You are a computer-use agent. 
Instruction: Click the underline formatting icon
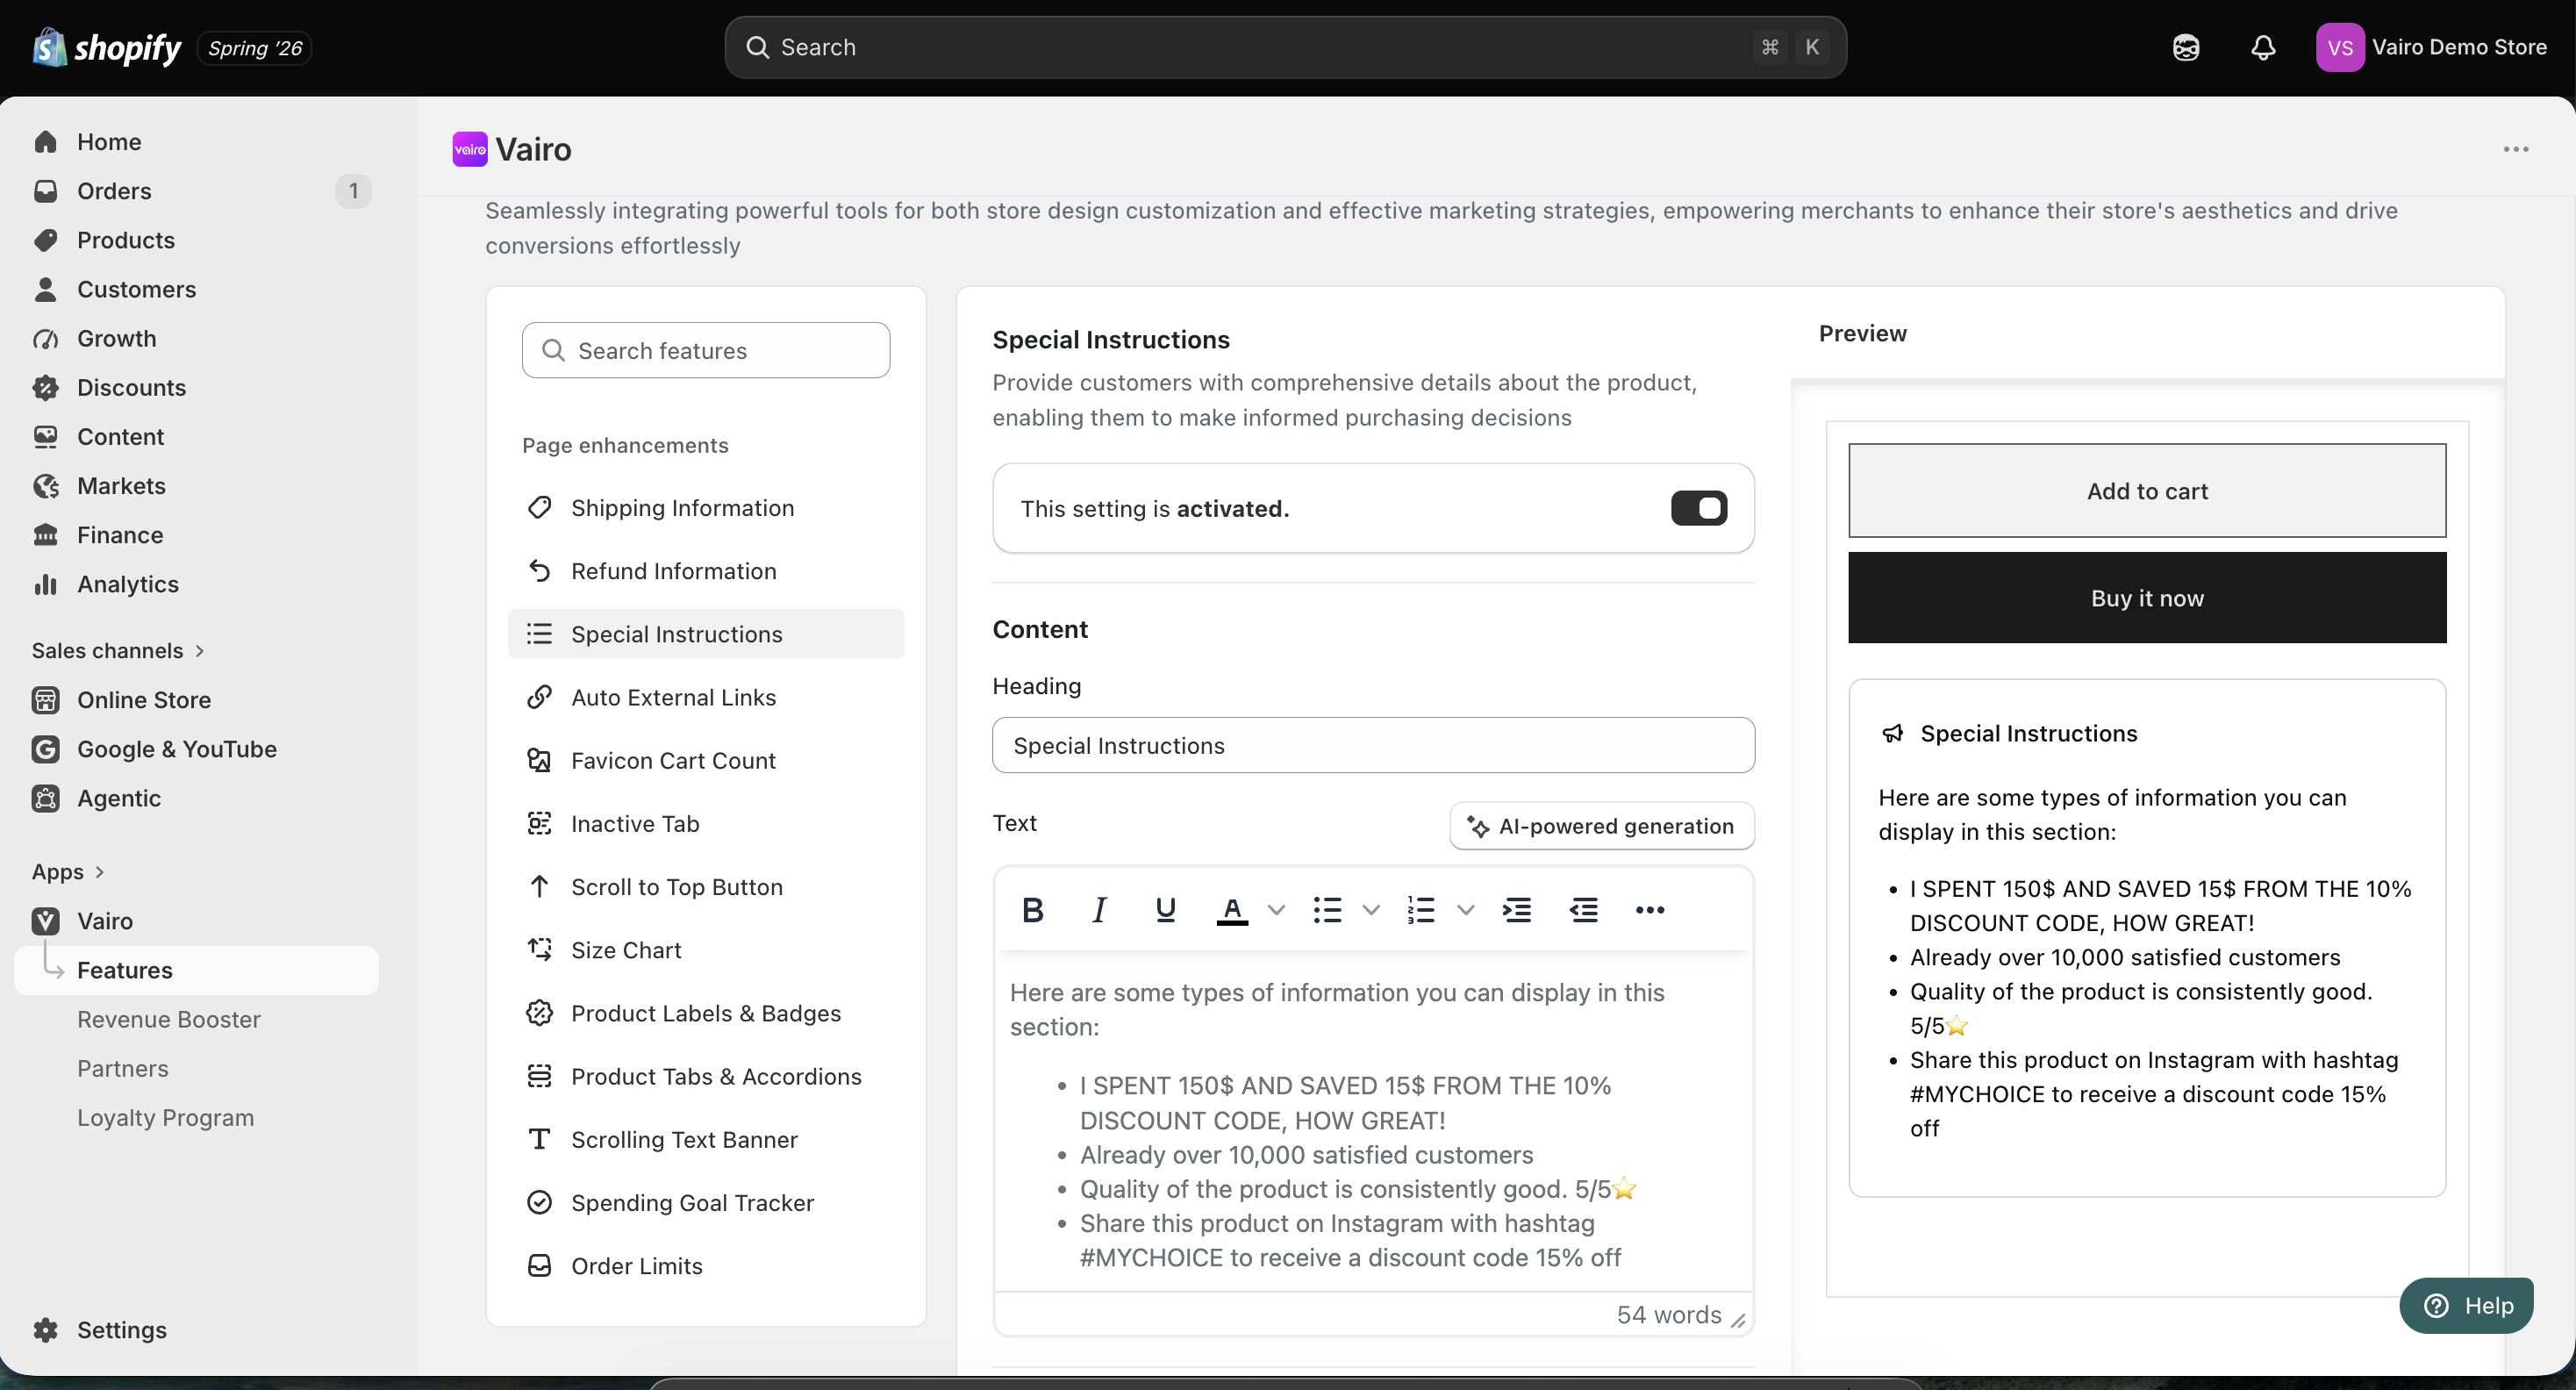(1165, 909)
